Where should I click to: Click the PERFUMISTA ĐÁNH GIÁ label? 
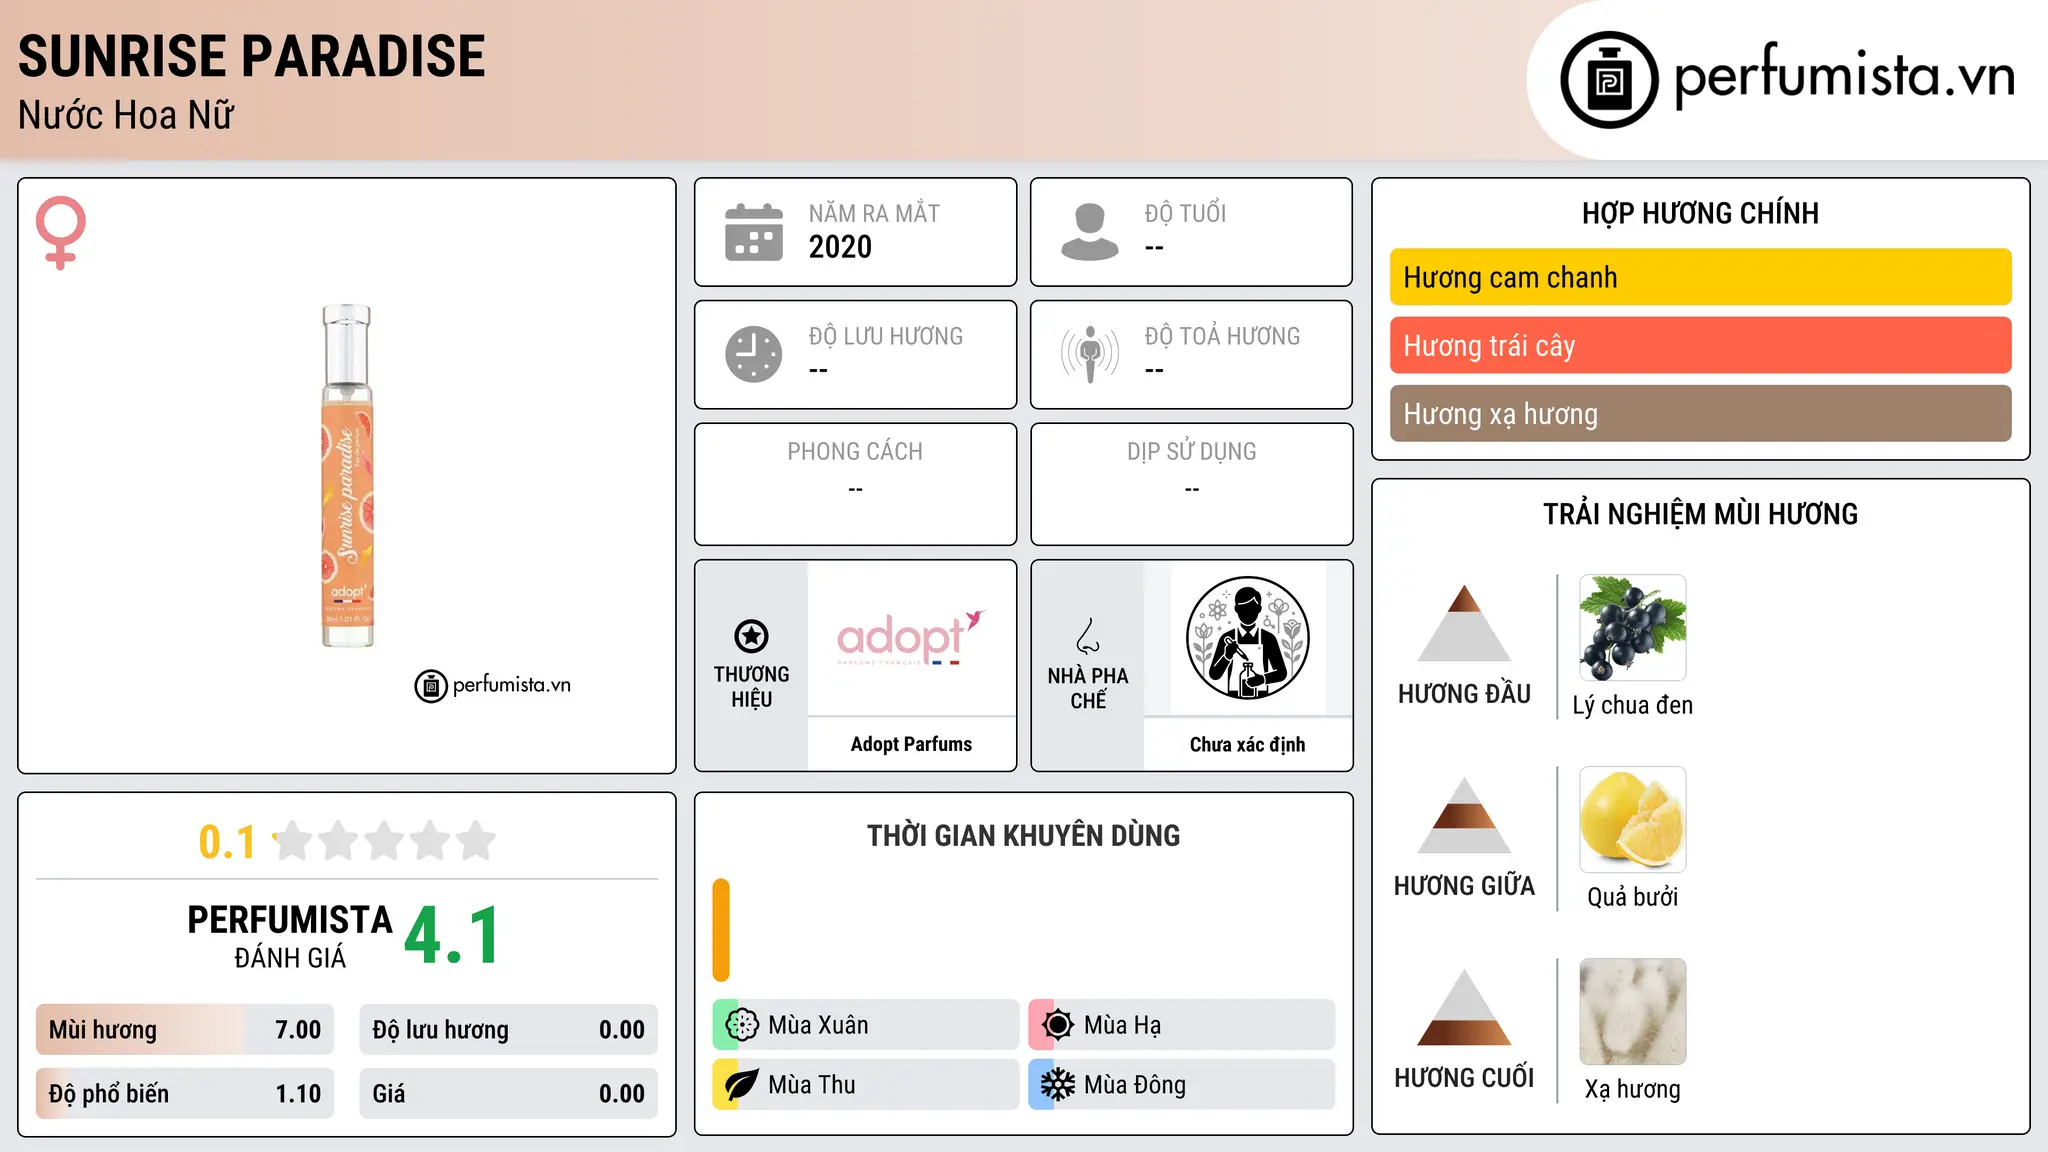[290, 936]
